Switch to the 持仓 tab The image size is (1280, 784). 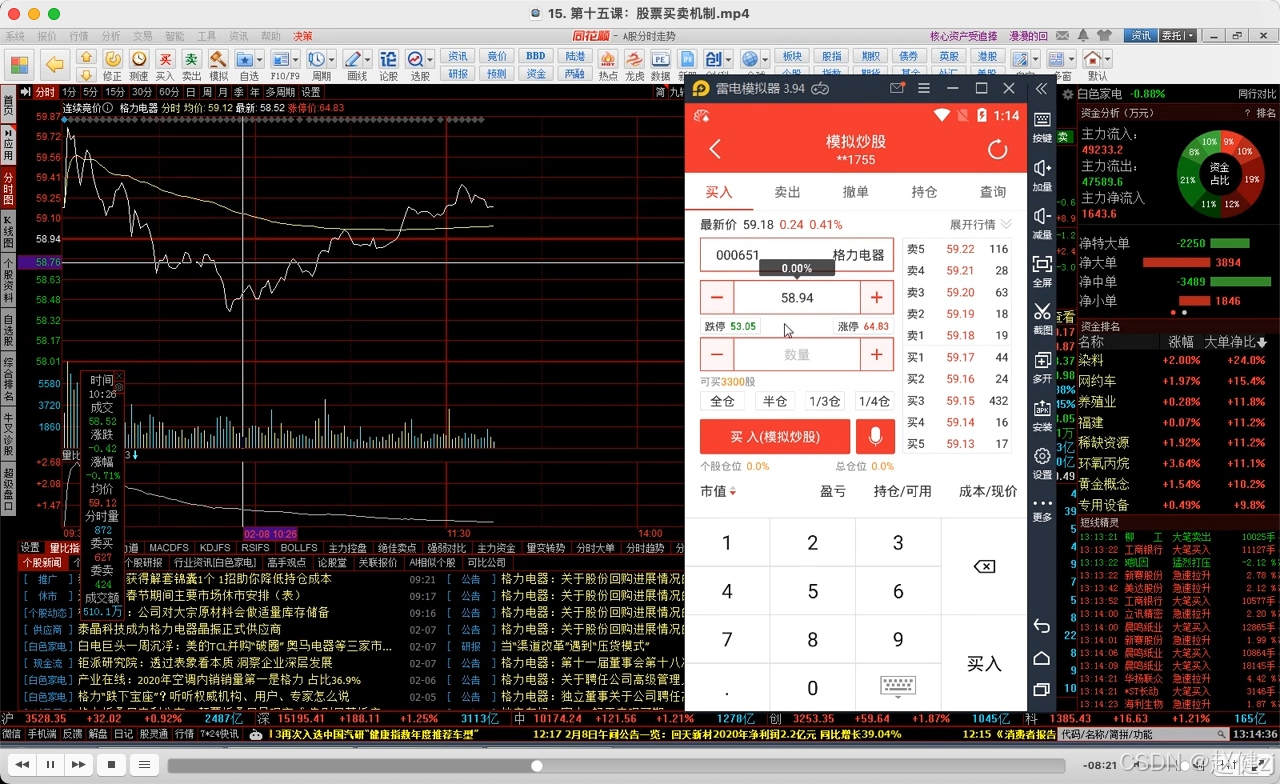click(x=924, y=192)
